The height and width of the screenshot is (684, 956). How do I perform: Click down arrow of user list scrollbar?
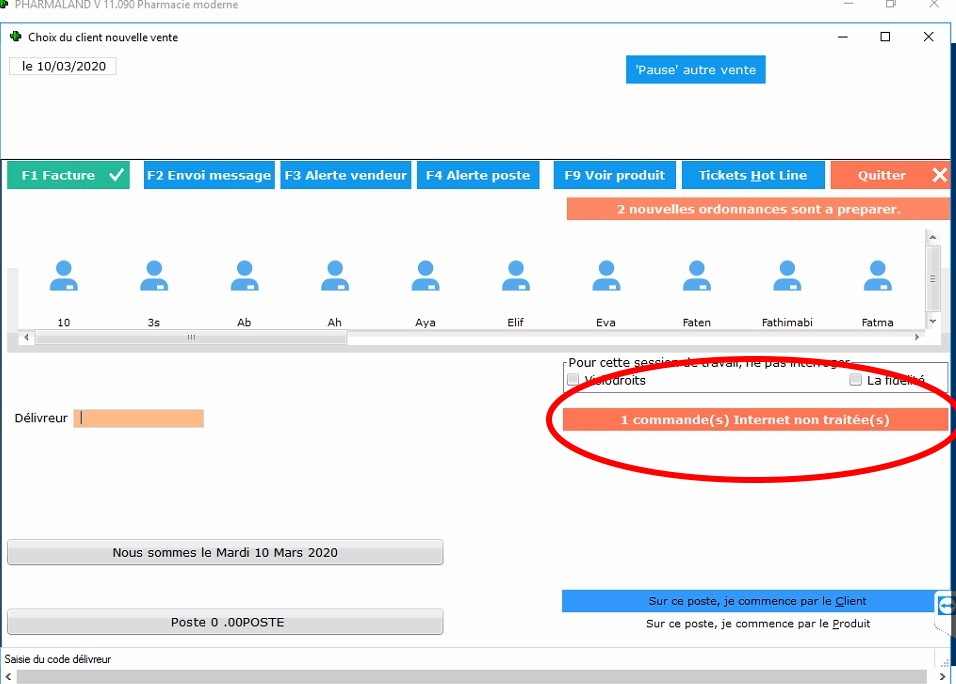932,322
